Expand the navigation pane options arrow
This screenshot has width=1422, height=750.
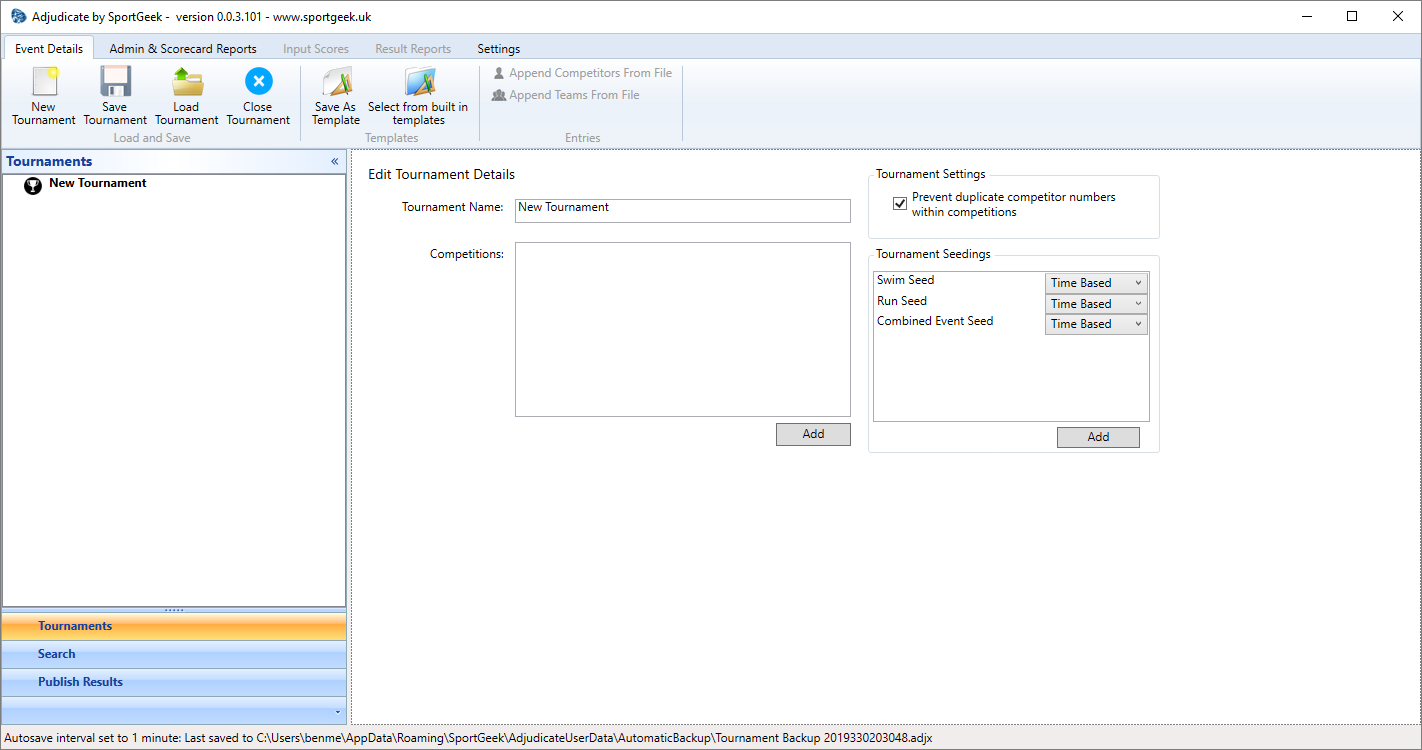(337, 712)
